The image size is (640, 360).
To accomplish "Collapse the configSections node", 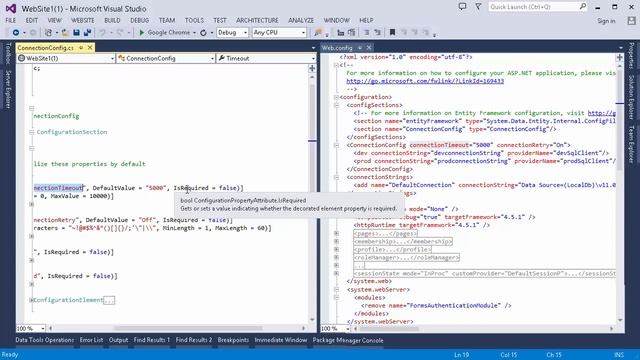I will pyautogui.click(x=336, y=105).
